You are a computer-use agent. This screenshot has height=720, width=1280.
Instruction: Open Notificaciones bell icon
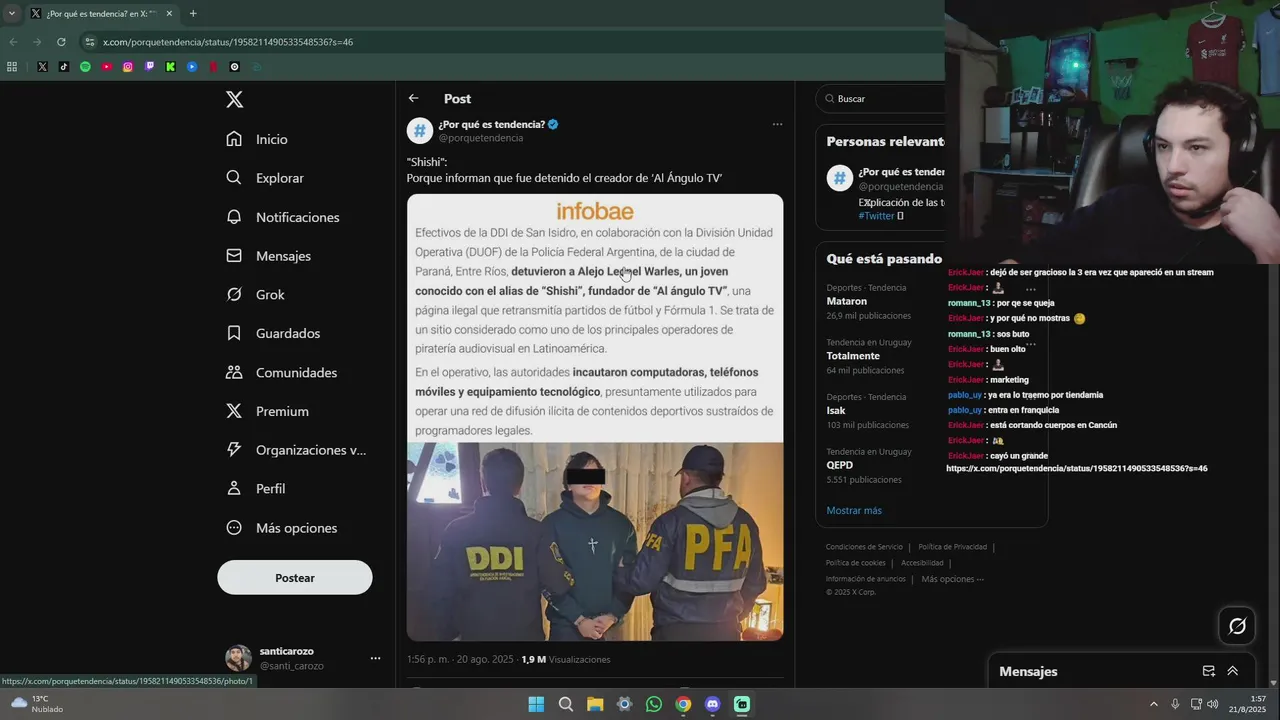point(234,216)
